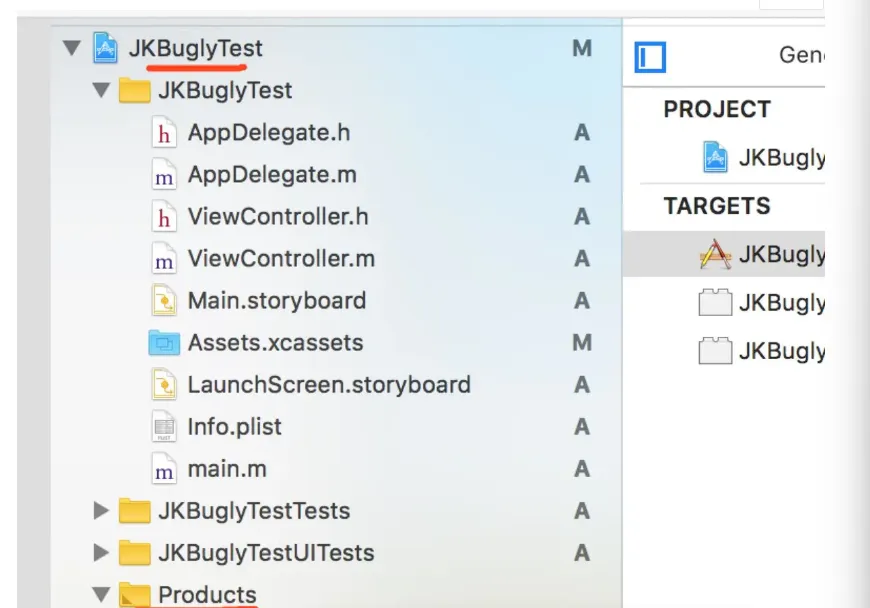870x608 pixels.
Task: Click the yellow JKBuglyTest group folder icon
Action: coord(134,90)
